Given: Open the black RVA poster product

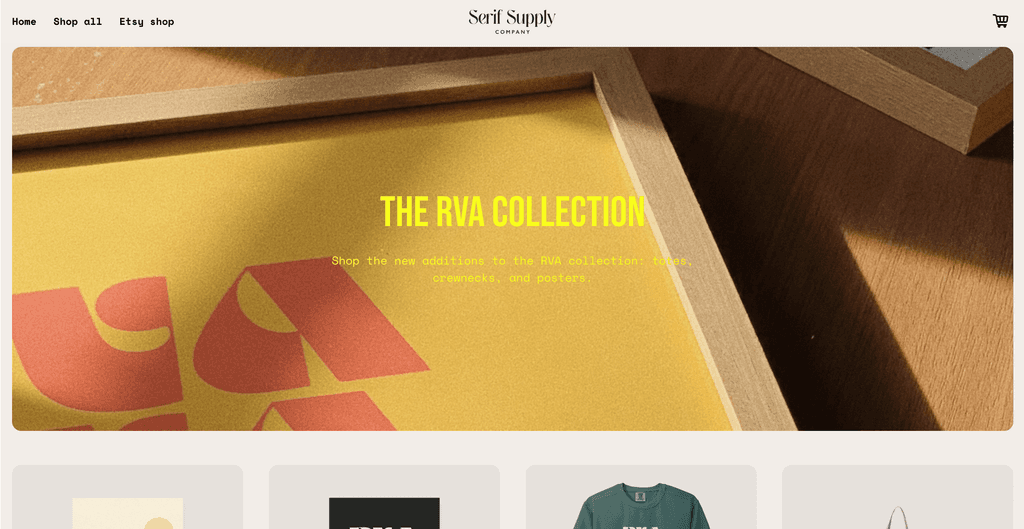Looking at the screenshot, I should pyautogui.click(x=384, y=497).
